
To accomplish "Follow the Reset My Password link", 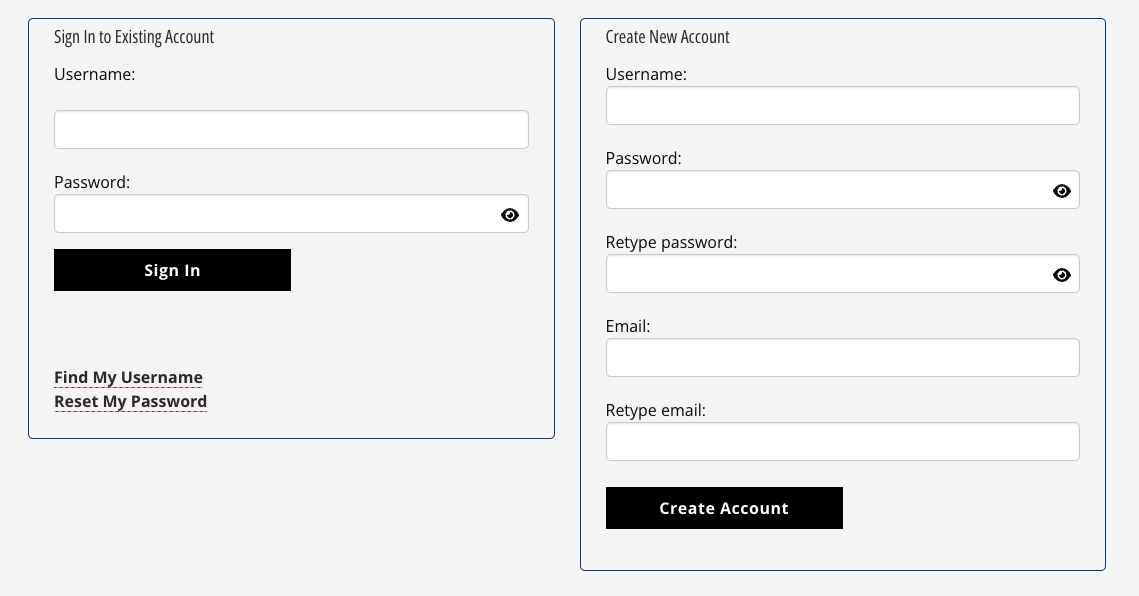I will point(130,401).
